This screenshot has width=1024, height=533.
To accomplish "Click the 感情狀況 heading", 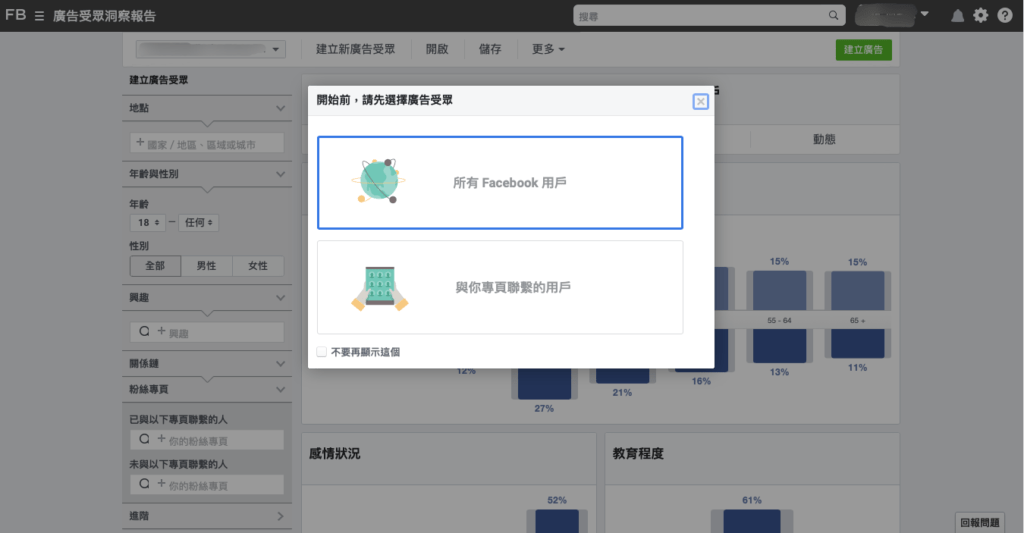I will click(334, 453).
